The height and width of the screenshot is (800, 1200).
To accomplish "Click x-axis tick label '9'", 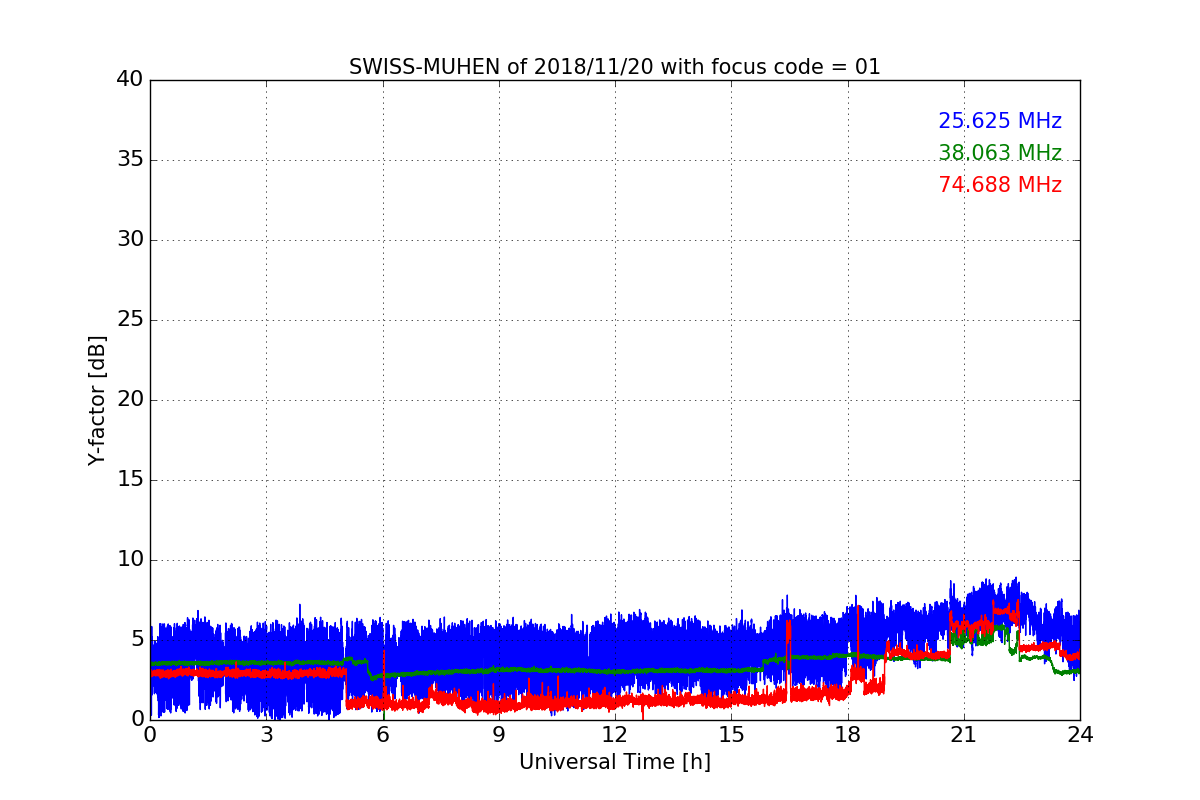I will 499,735.
